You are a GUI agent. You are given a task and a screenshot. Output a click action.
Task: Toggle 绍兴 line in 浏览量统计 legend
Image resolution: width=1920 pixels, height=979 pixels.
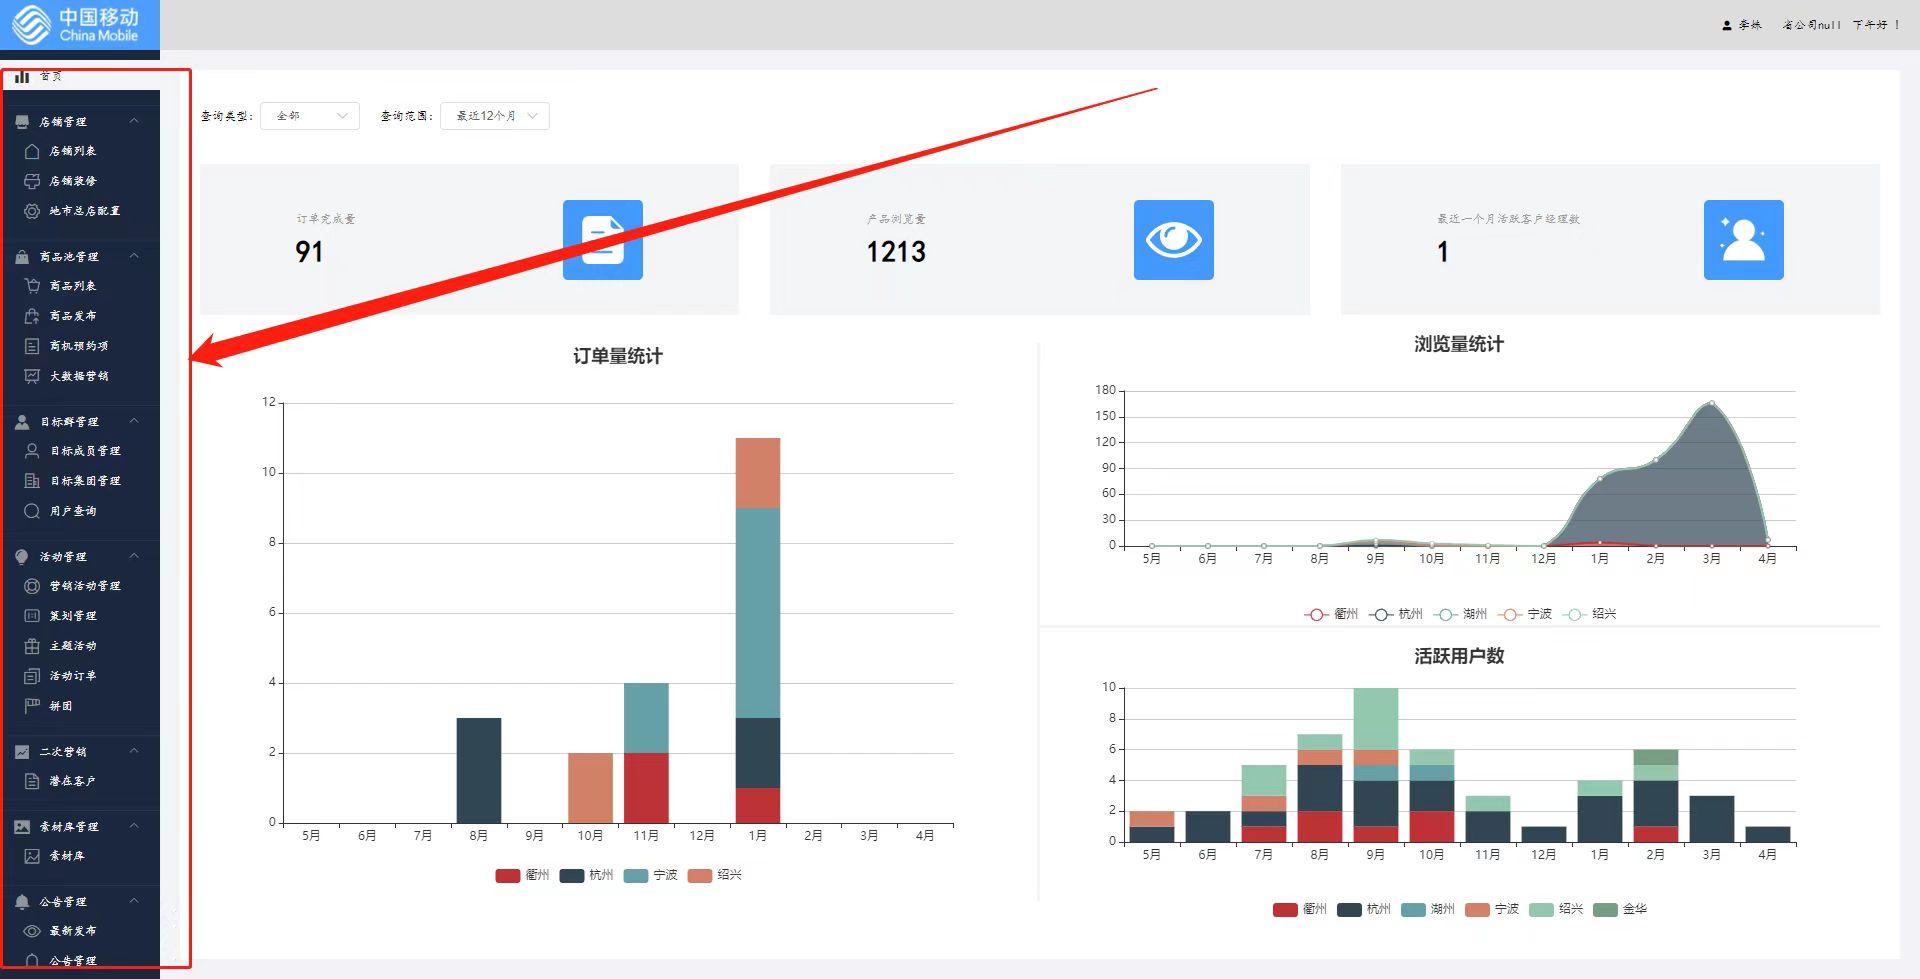pyautogui.click(x=1590, y=614)
